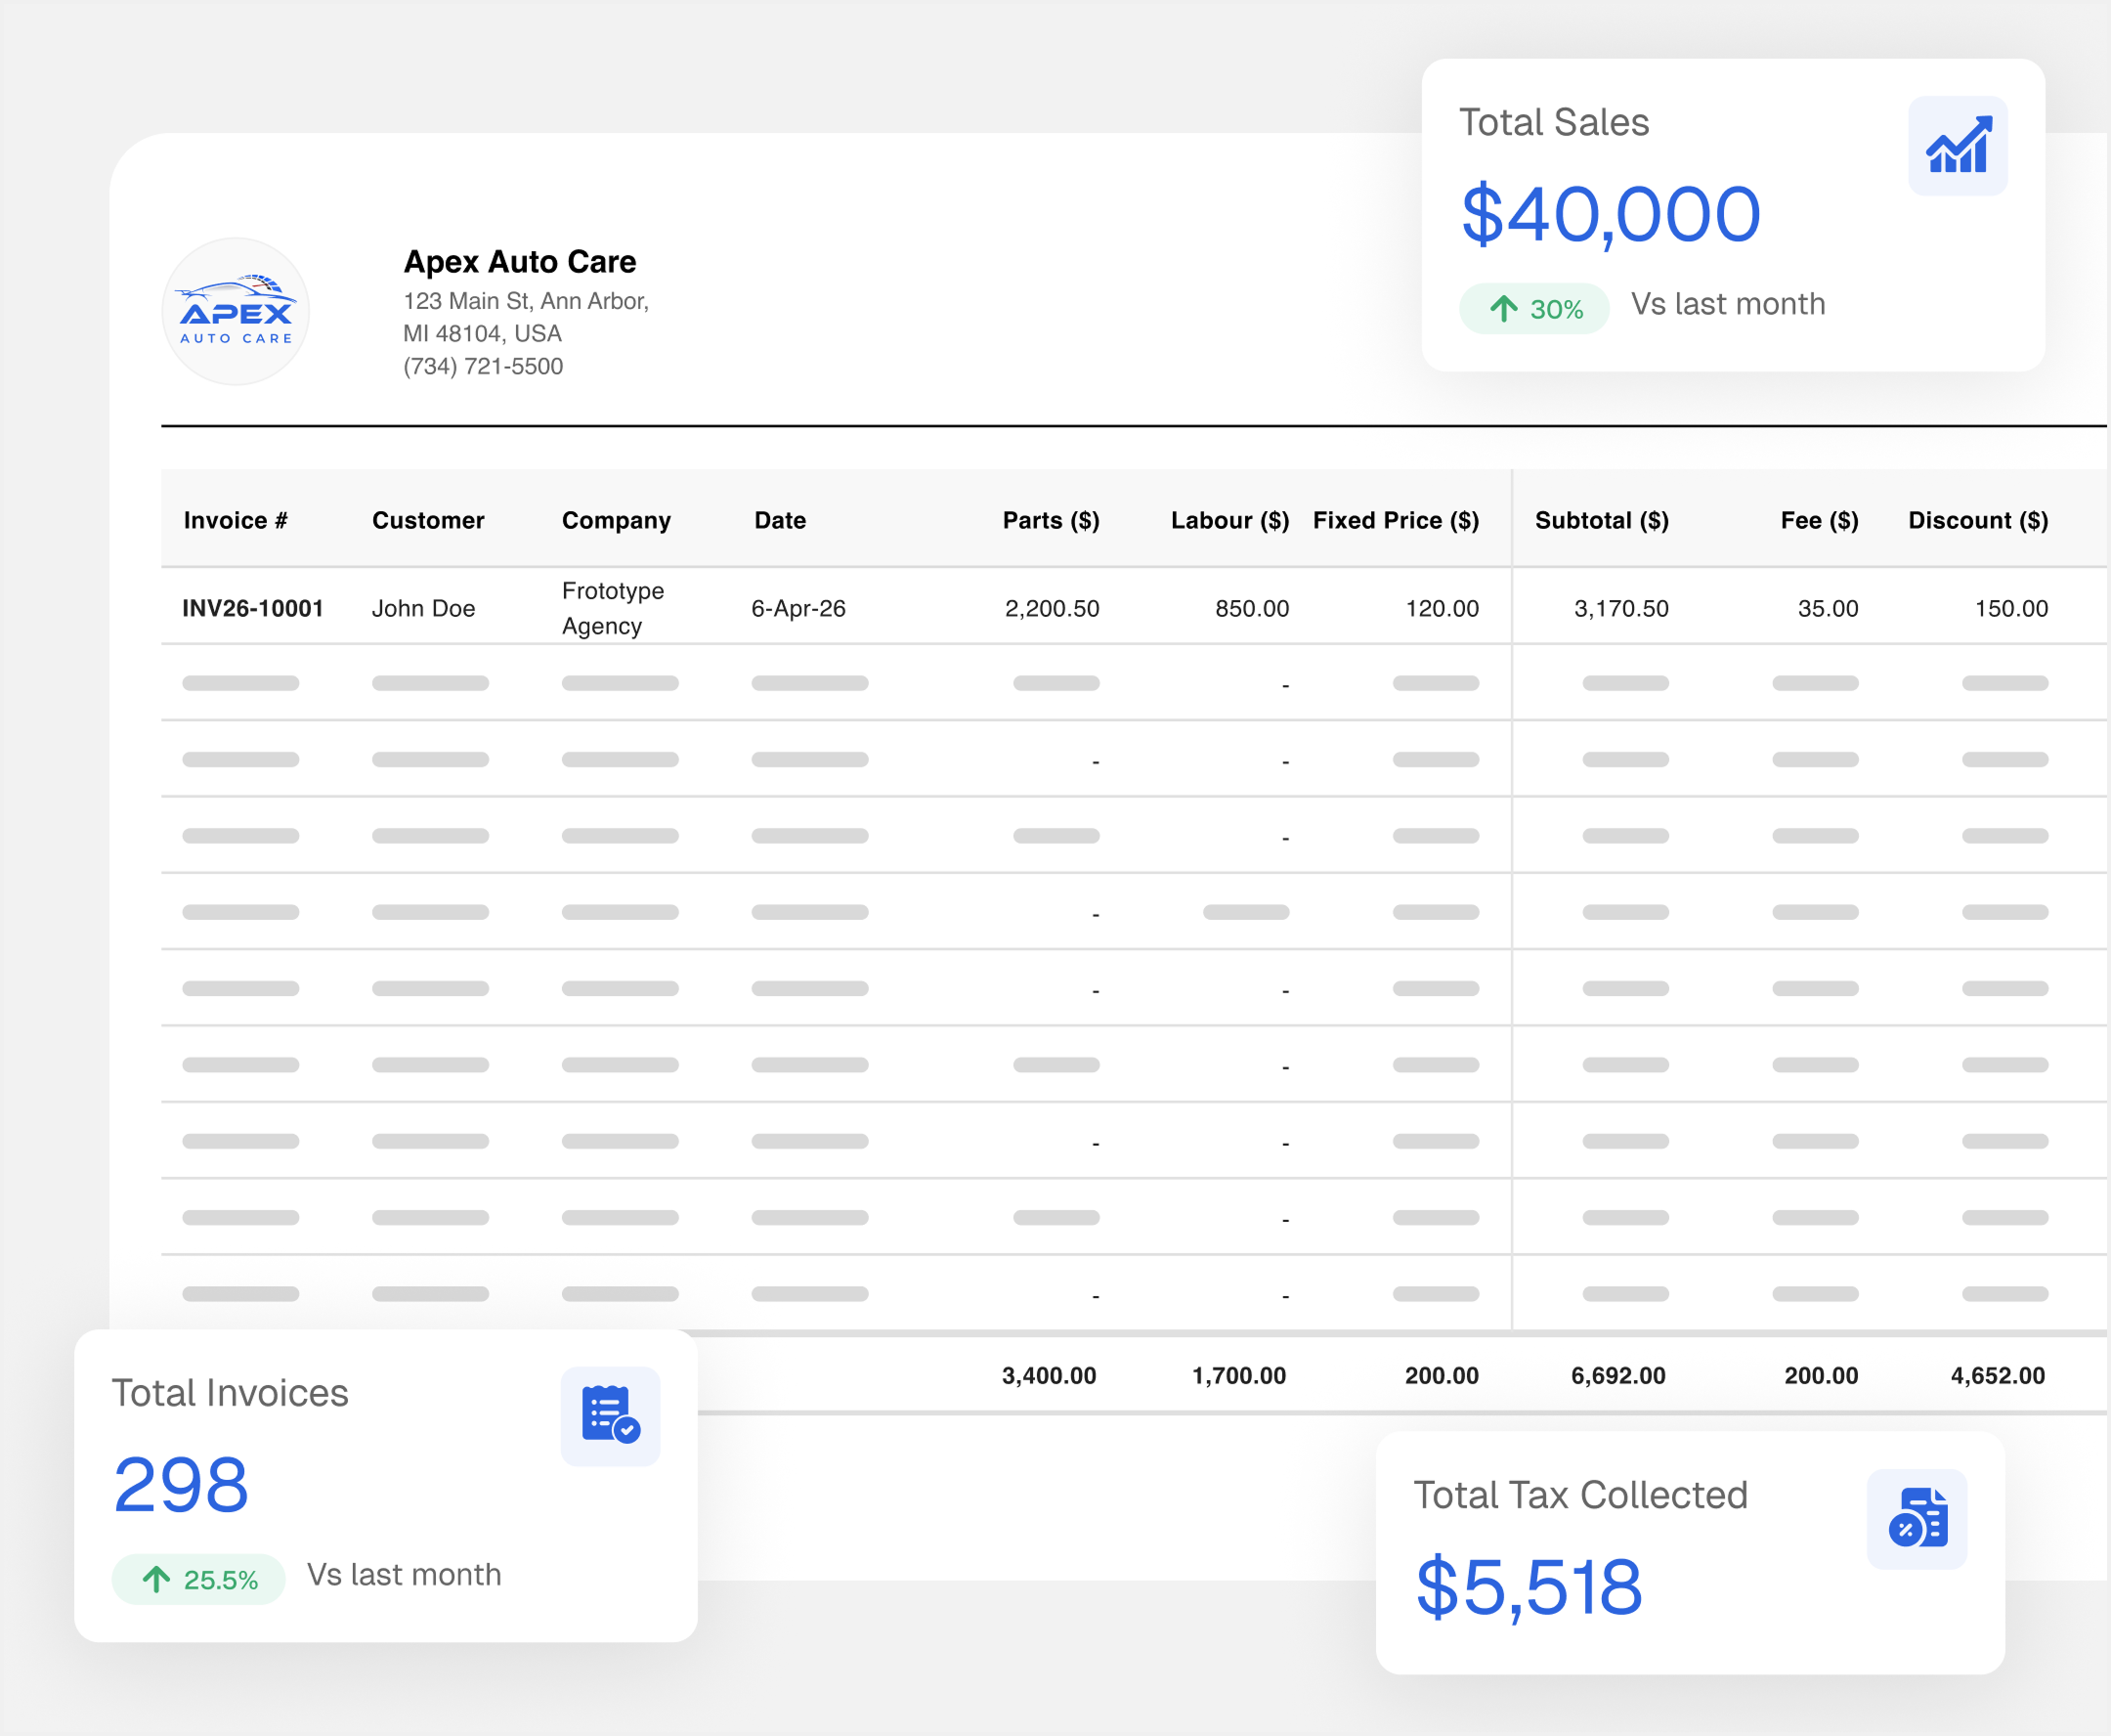This screenshot has width=2111, height=1736.
Task: Select the Customer column header
Action: [428, 520]
